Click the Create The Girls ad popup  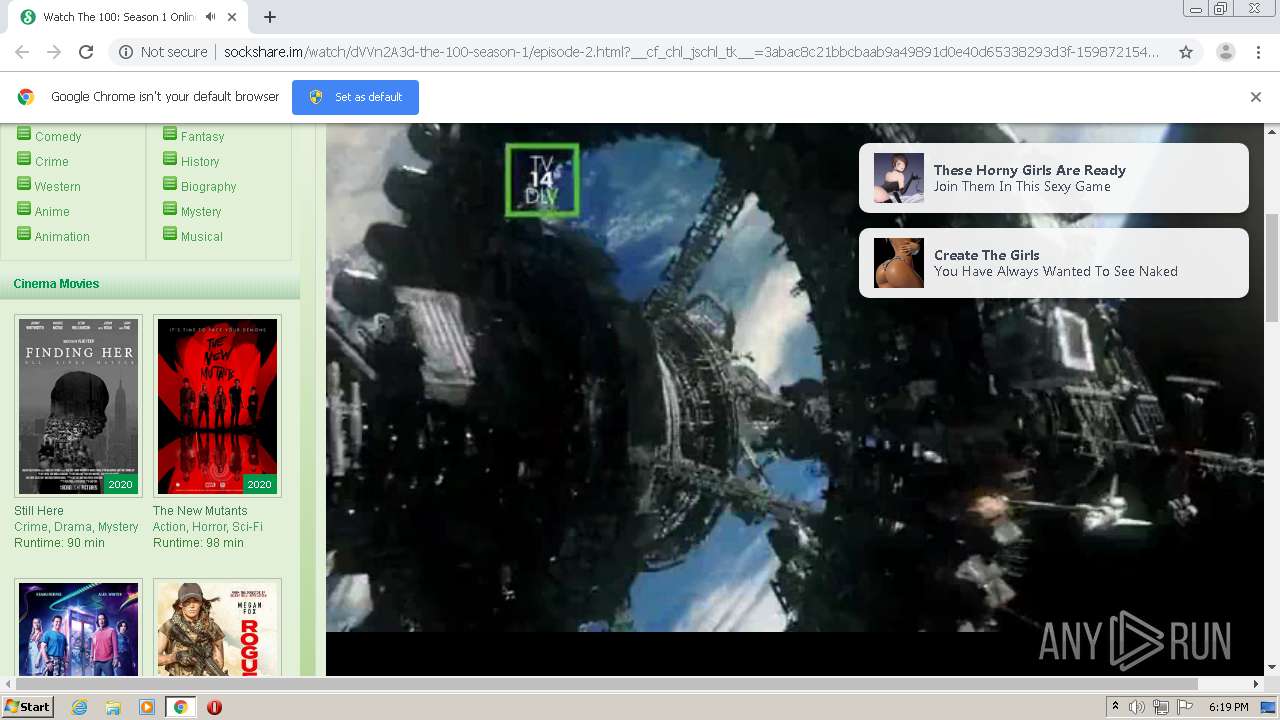tap(1054, 263)
